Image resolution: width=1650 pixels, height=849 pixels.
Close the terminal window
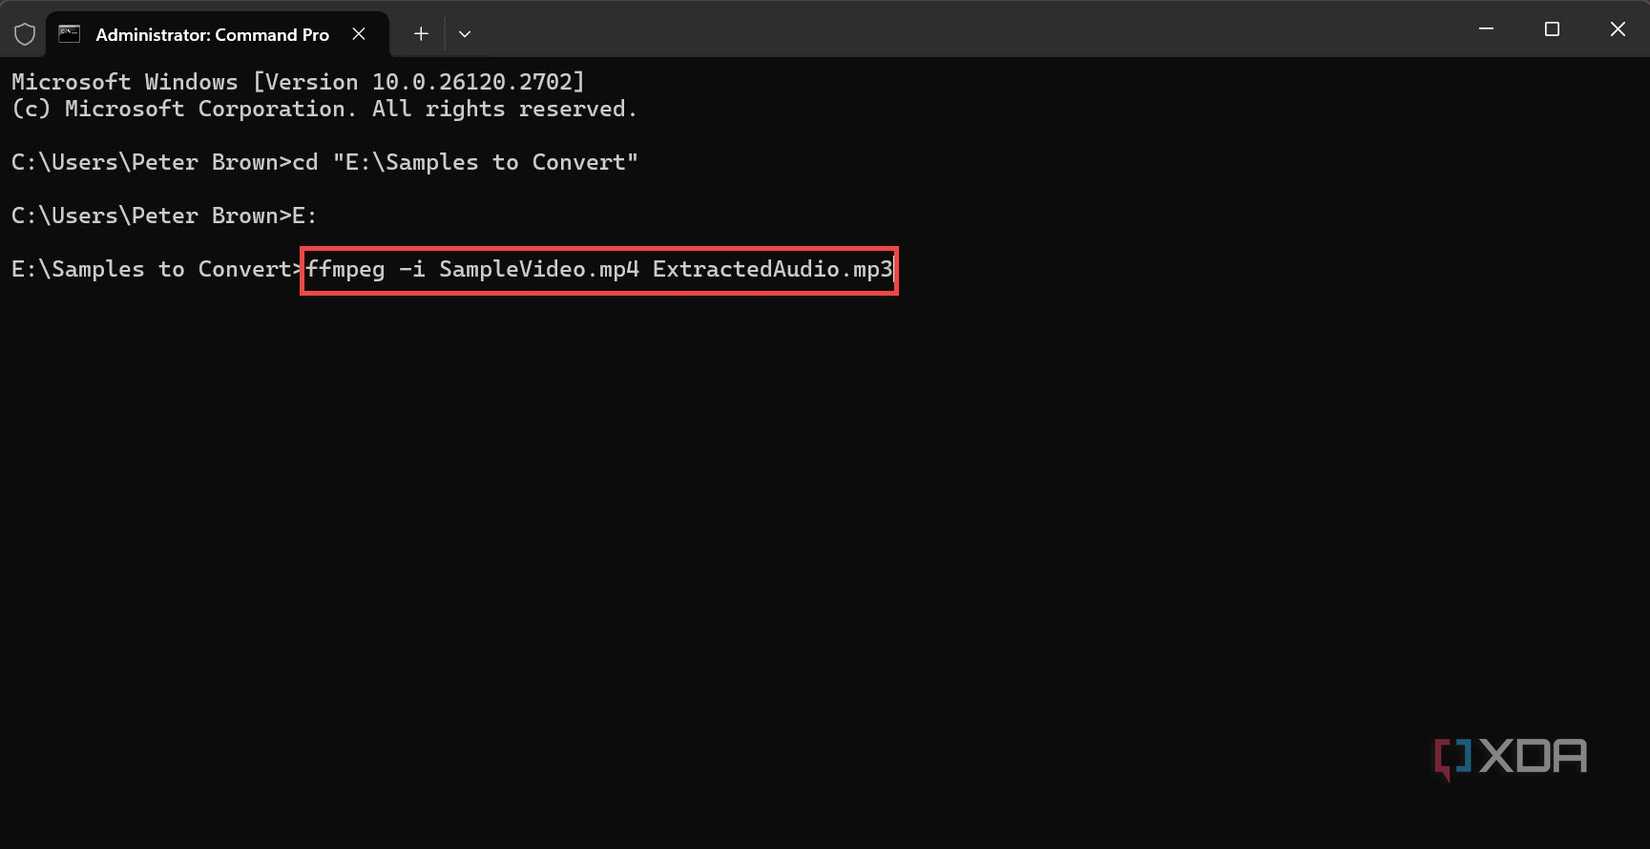point(1617,29)
